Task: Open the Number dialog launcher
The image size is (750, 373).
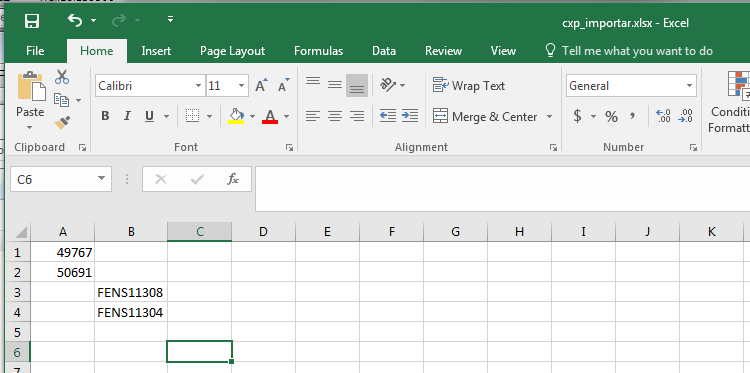Action: click(693, 148)
